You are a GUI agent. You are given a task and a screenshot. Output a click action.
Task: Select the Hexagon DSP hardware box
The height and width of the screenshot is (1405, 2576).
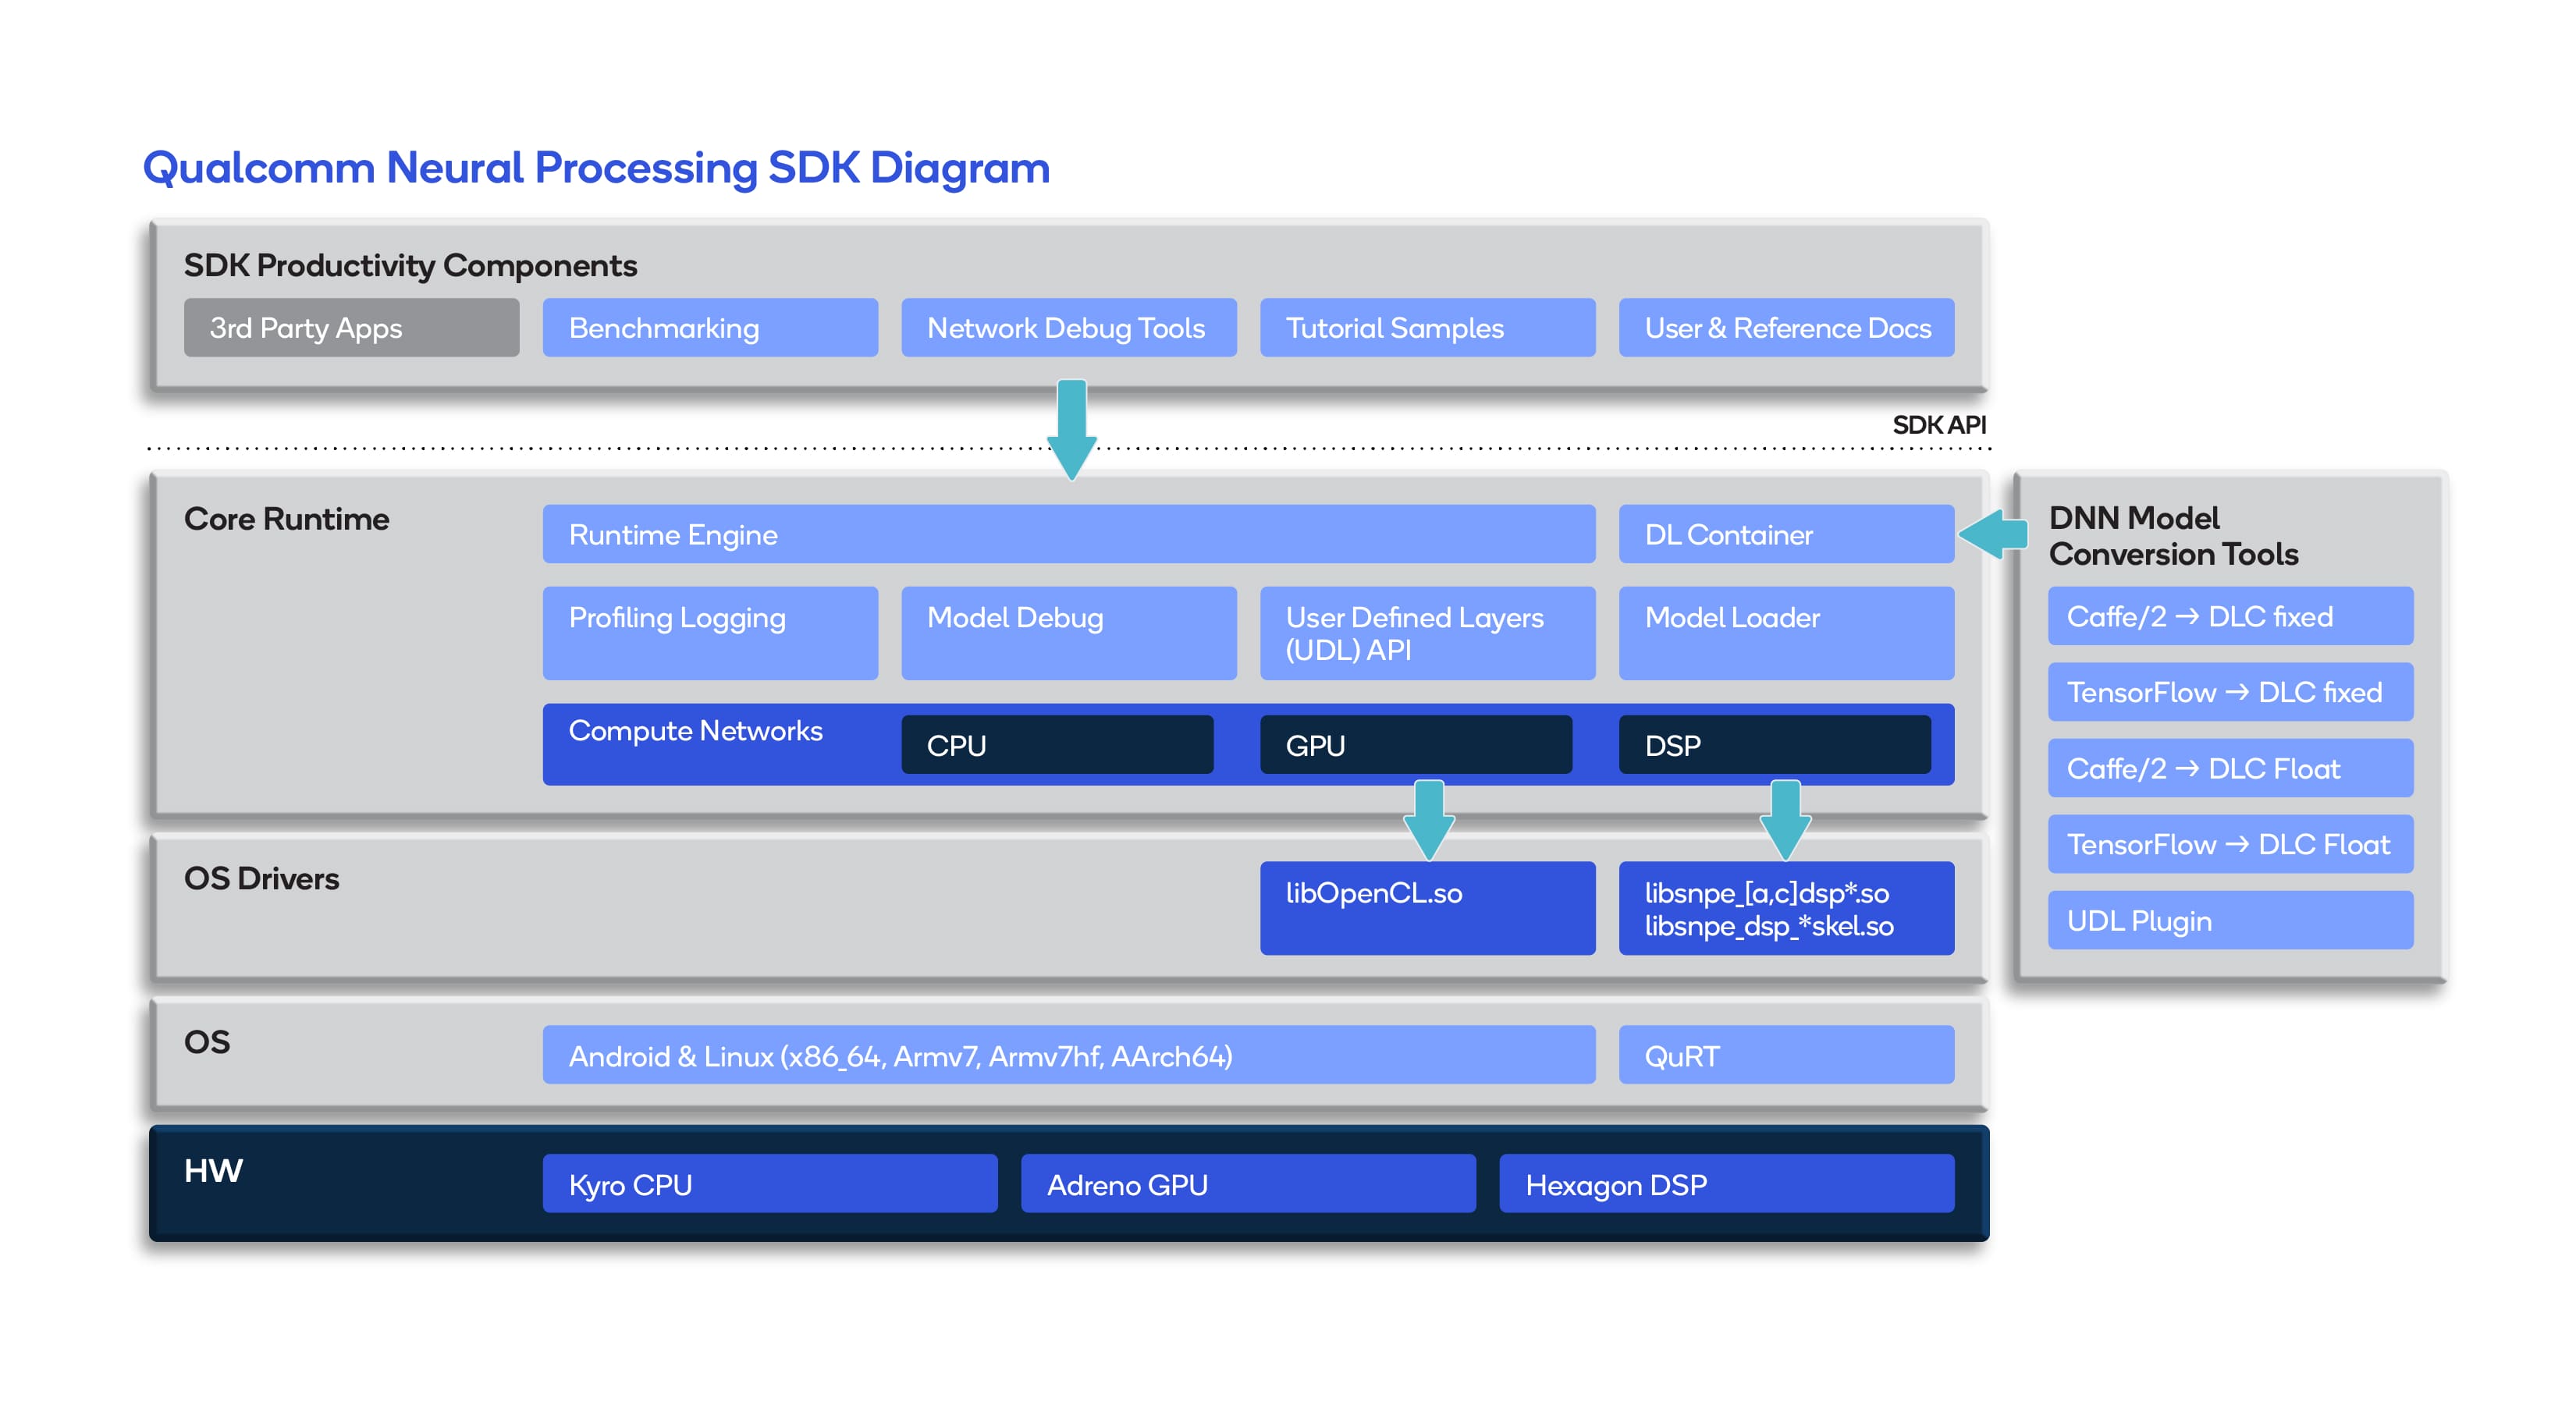tap(1727, 1184)
